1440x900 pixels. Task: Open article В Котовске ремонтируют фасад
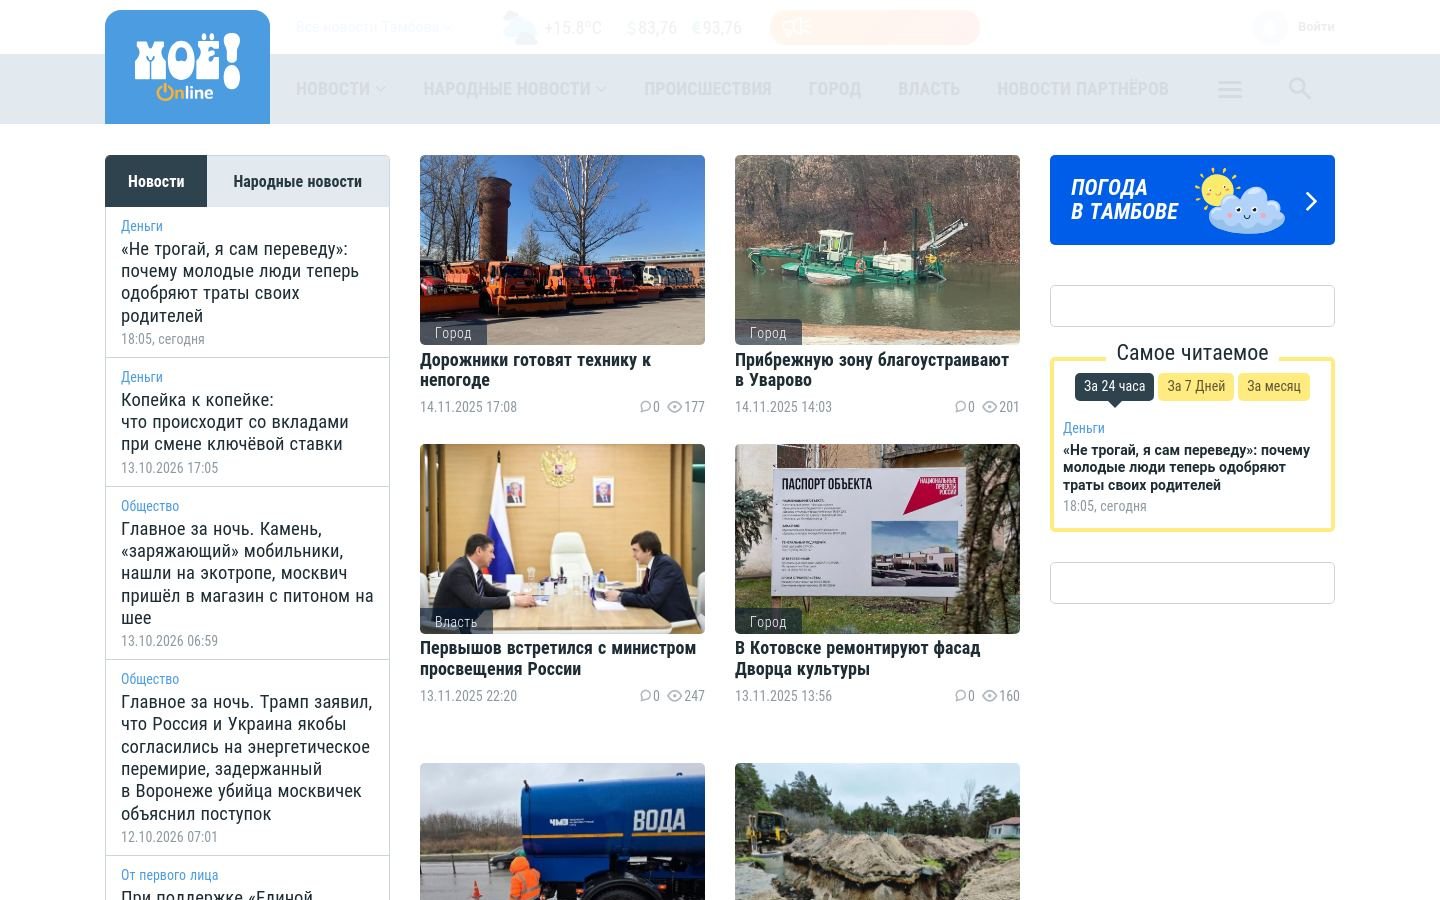[857, 658]
